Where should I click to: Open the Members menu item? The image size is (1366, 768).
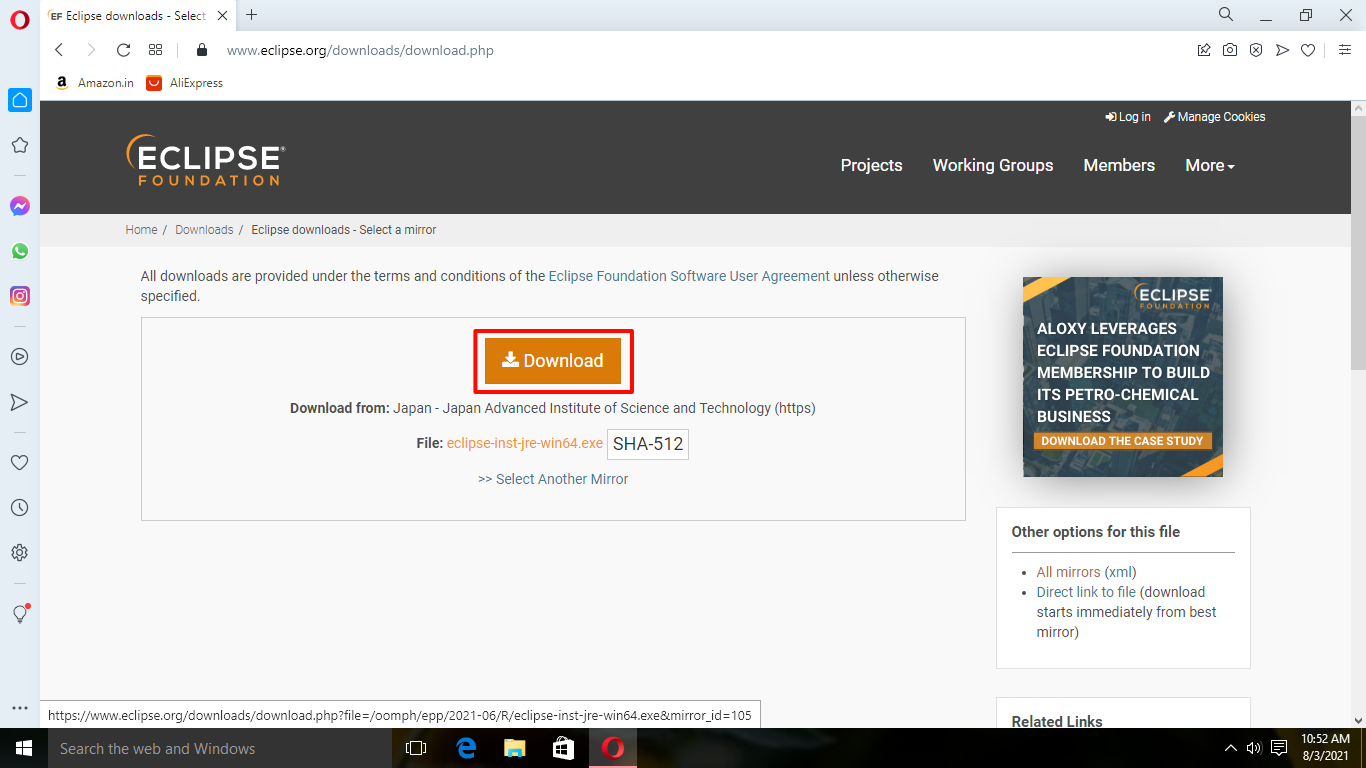tap(1119, 165)
